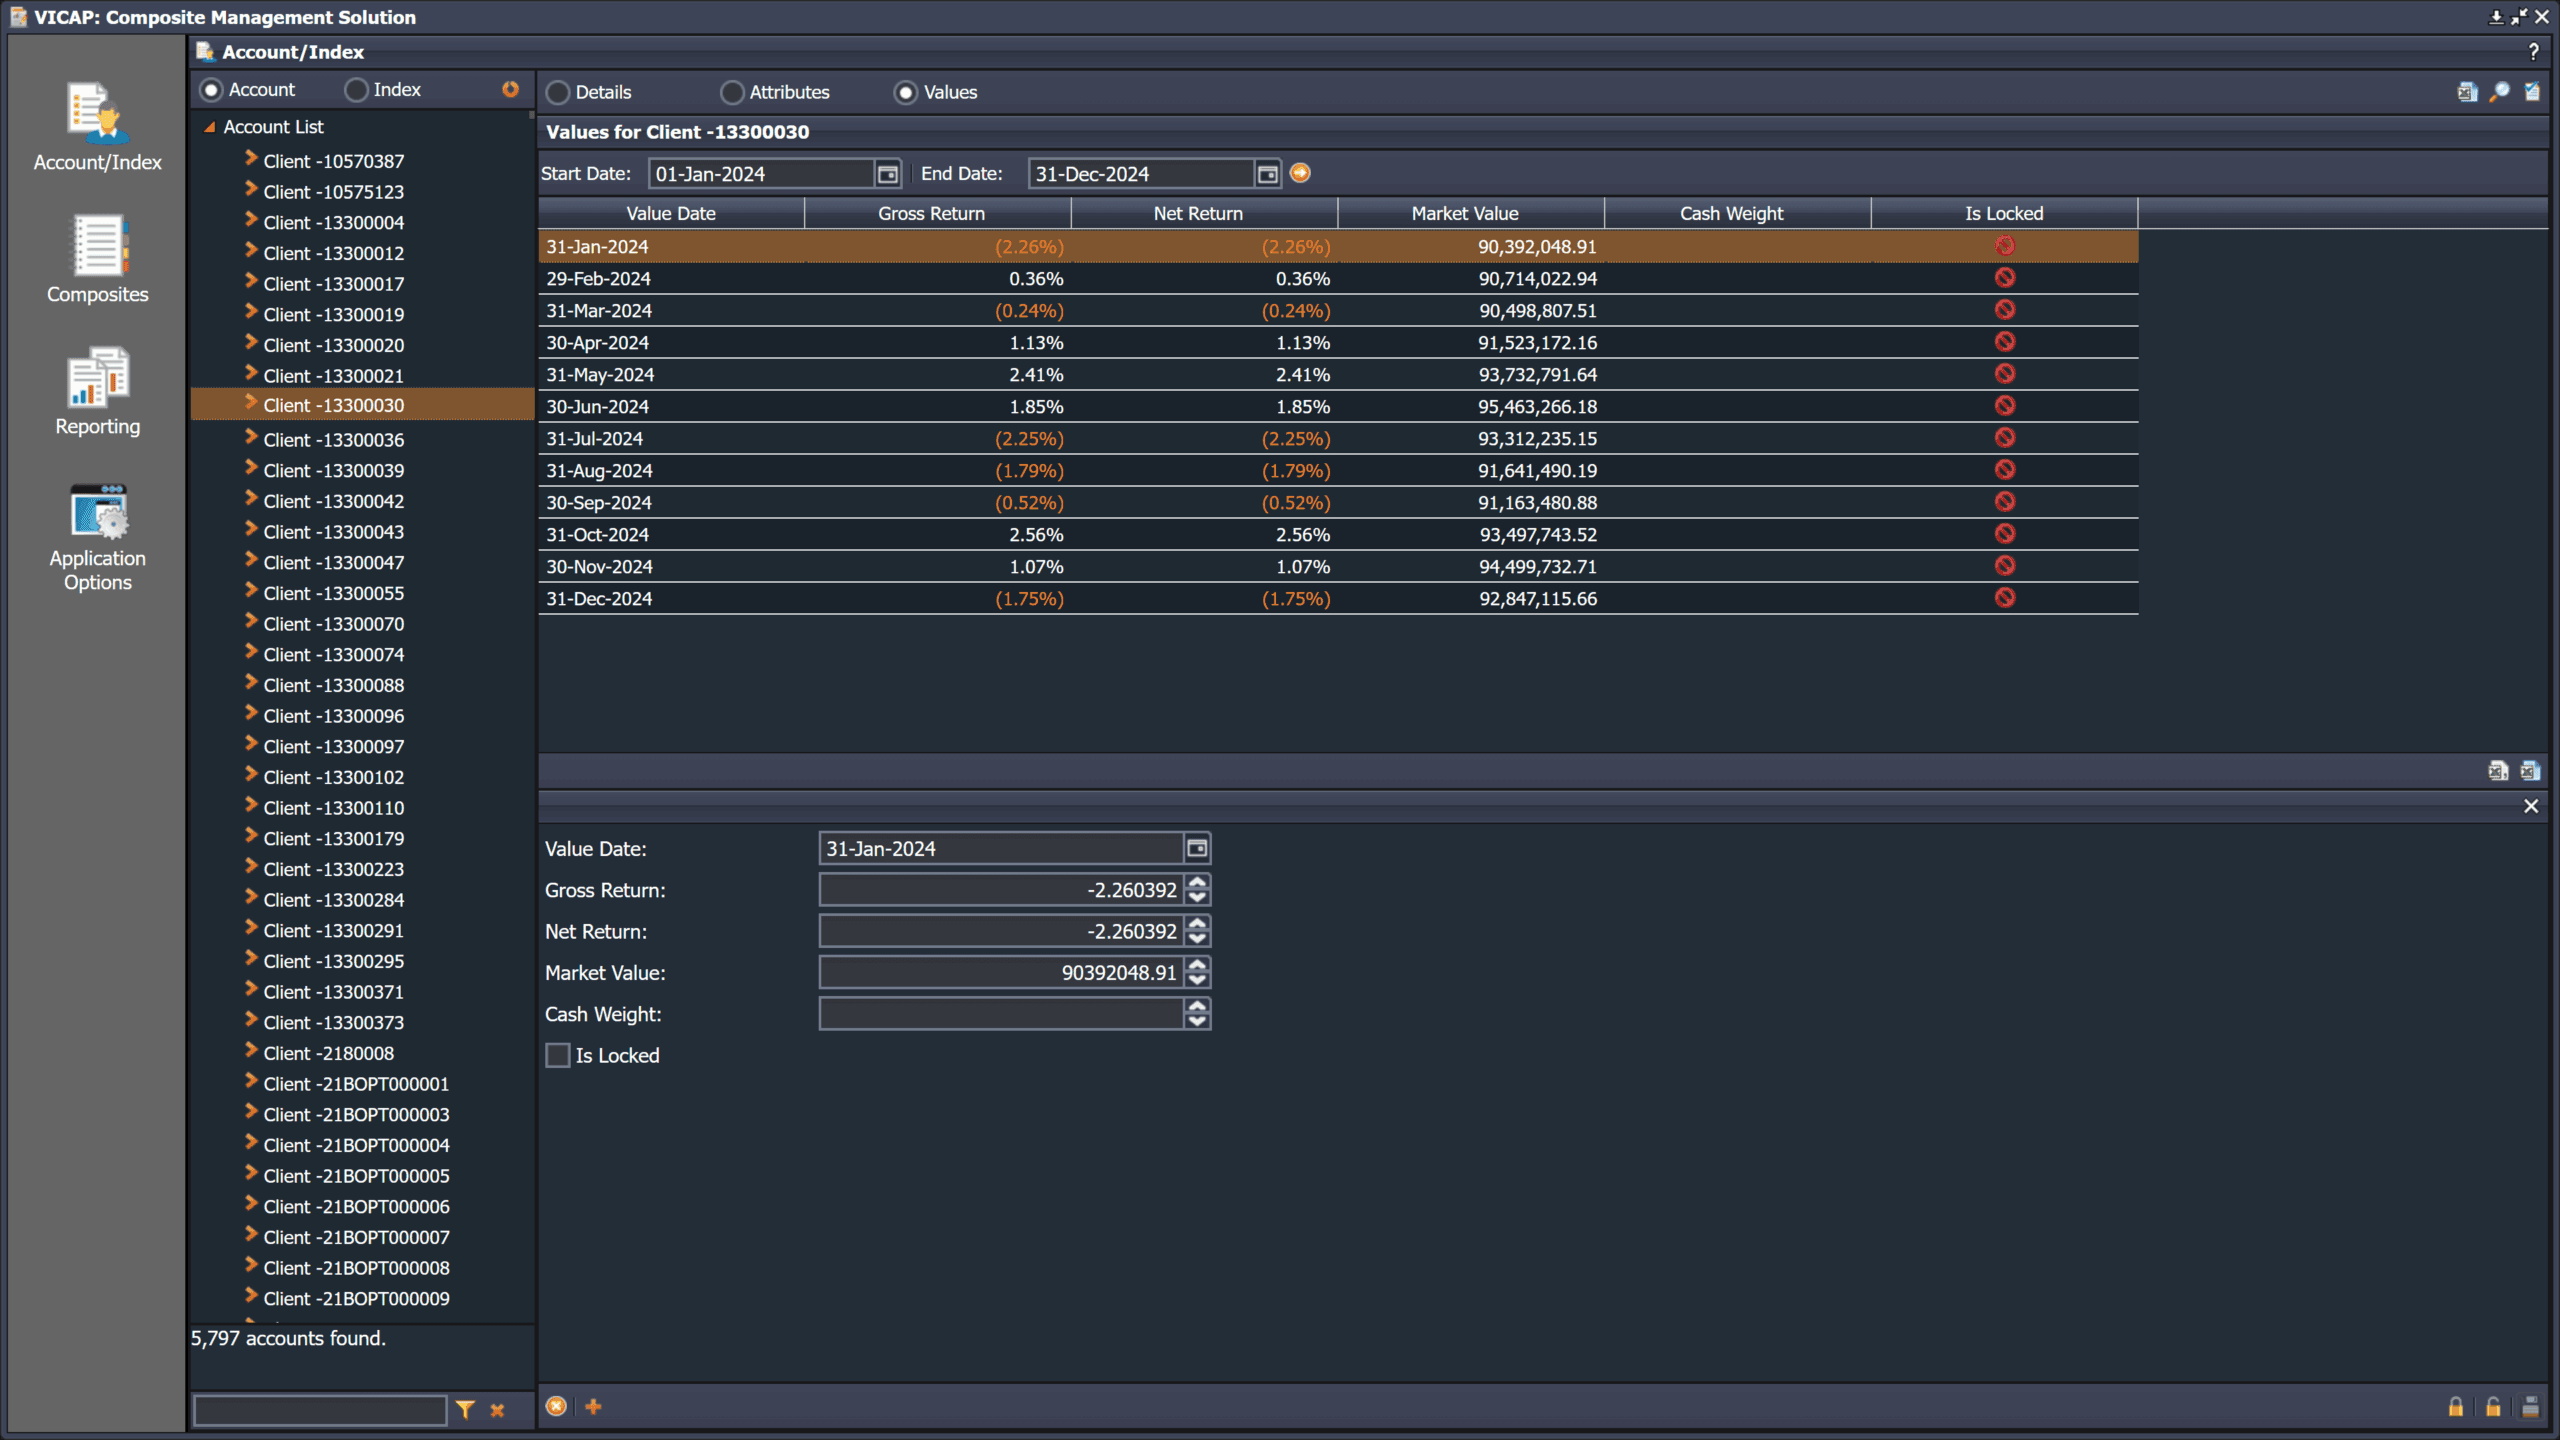Click the help question mark icon
Image resolution: width=2560 pixels, height=1440 pixels.
pyautogui.click(x=2533, y=52)
